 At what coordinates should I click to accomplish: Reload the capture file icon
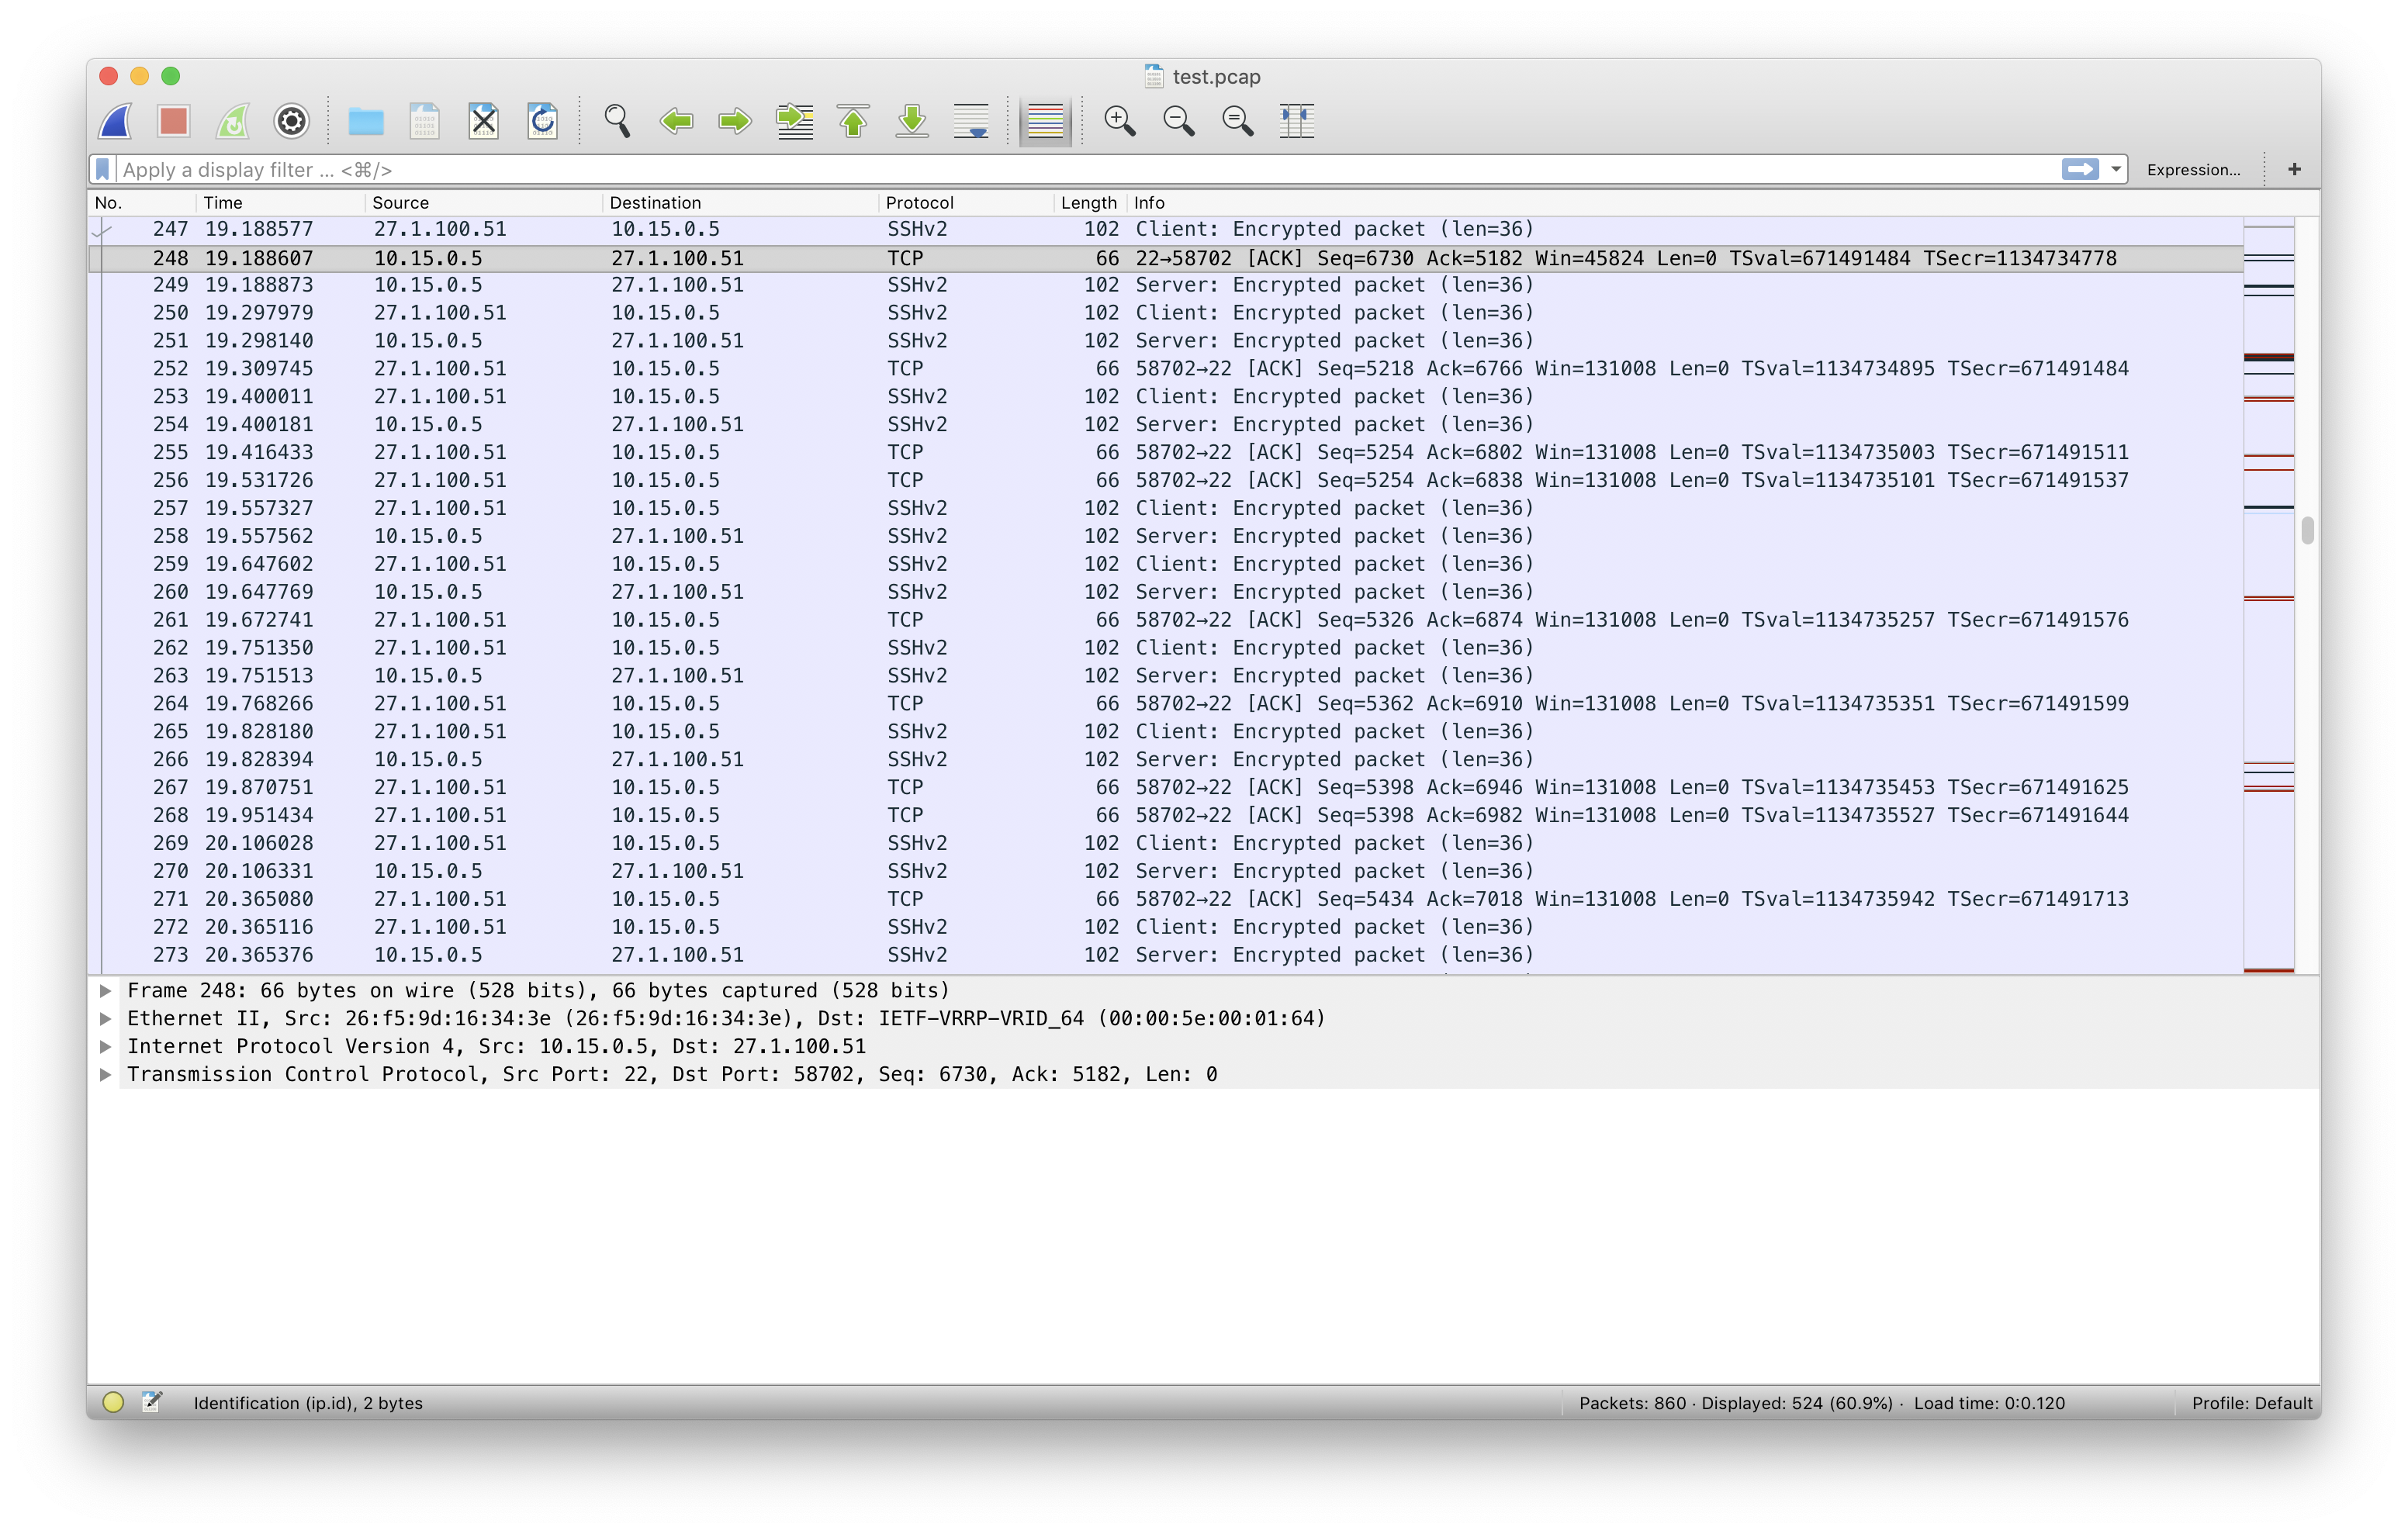(x=543, y=122)
